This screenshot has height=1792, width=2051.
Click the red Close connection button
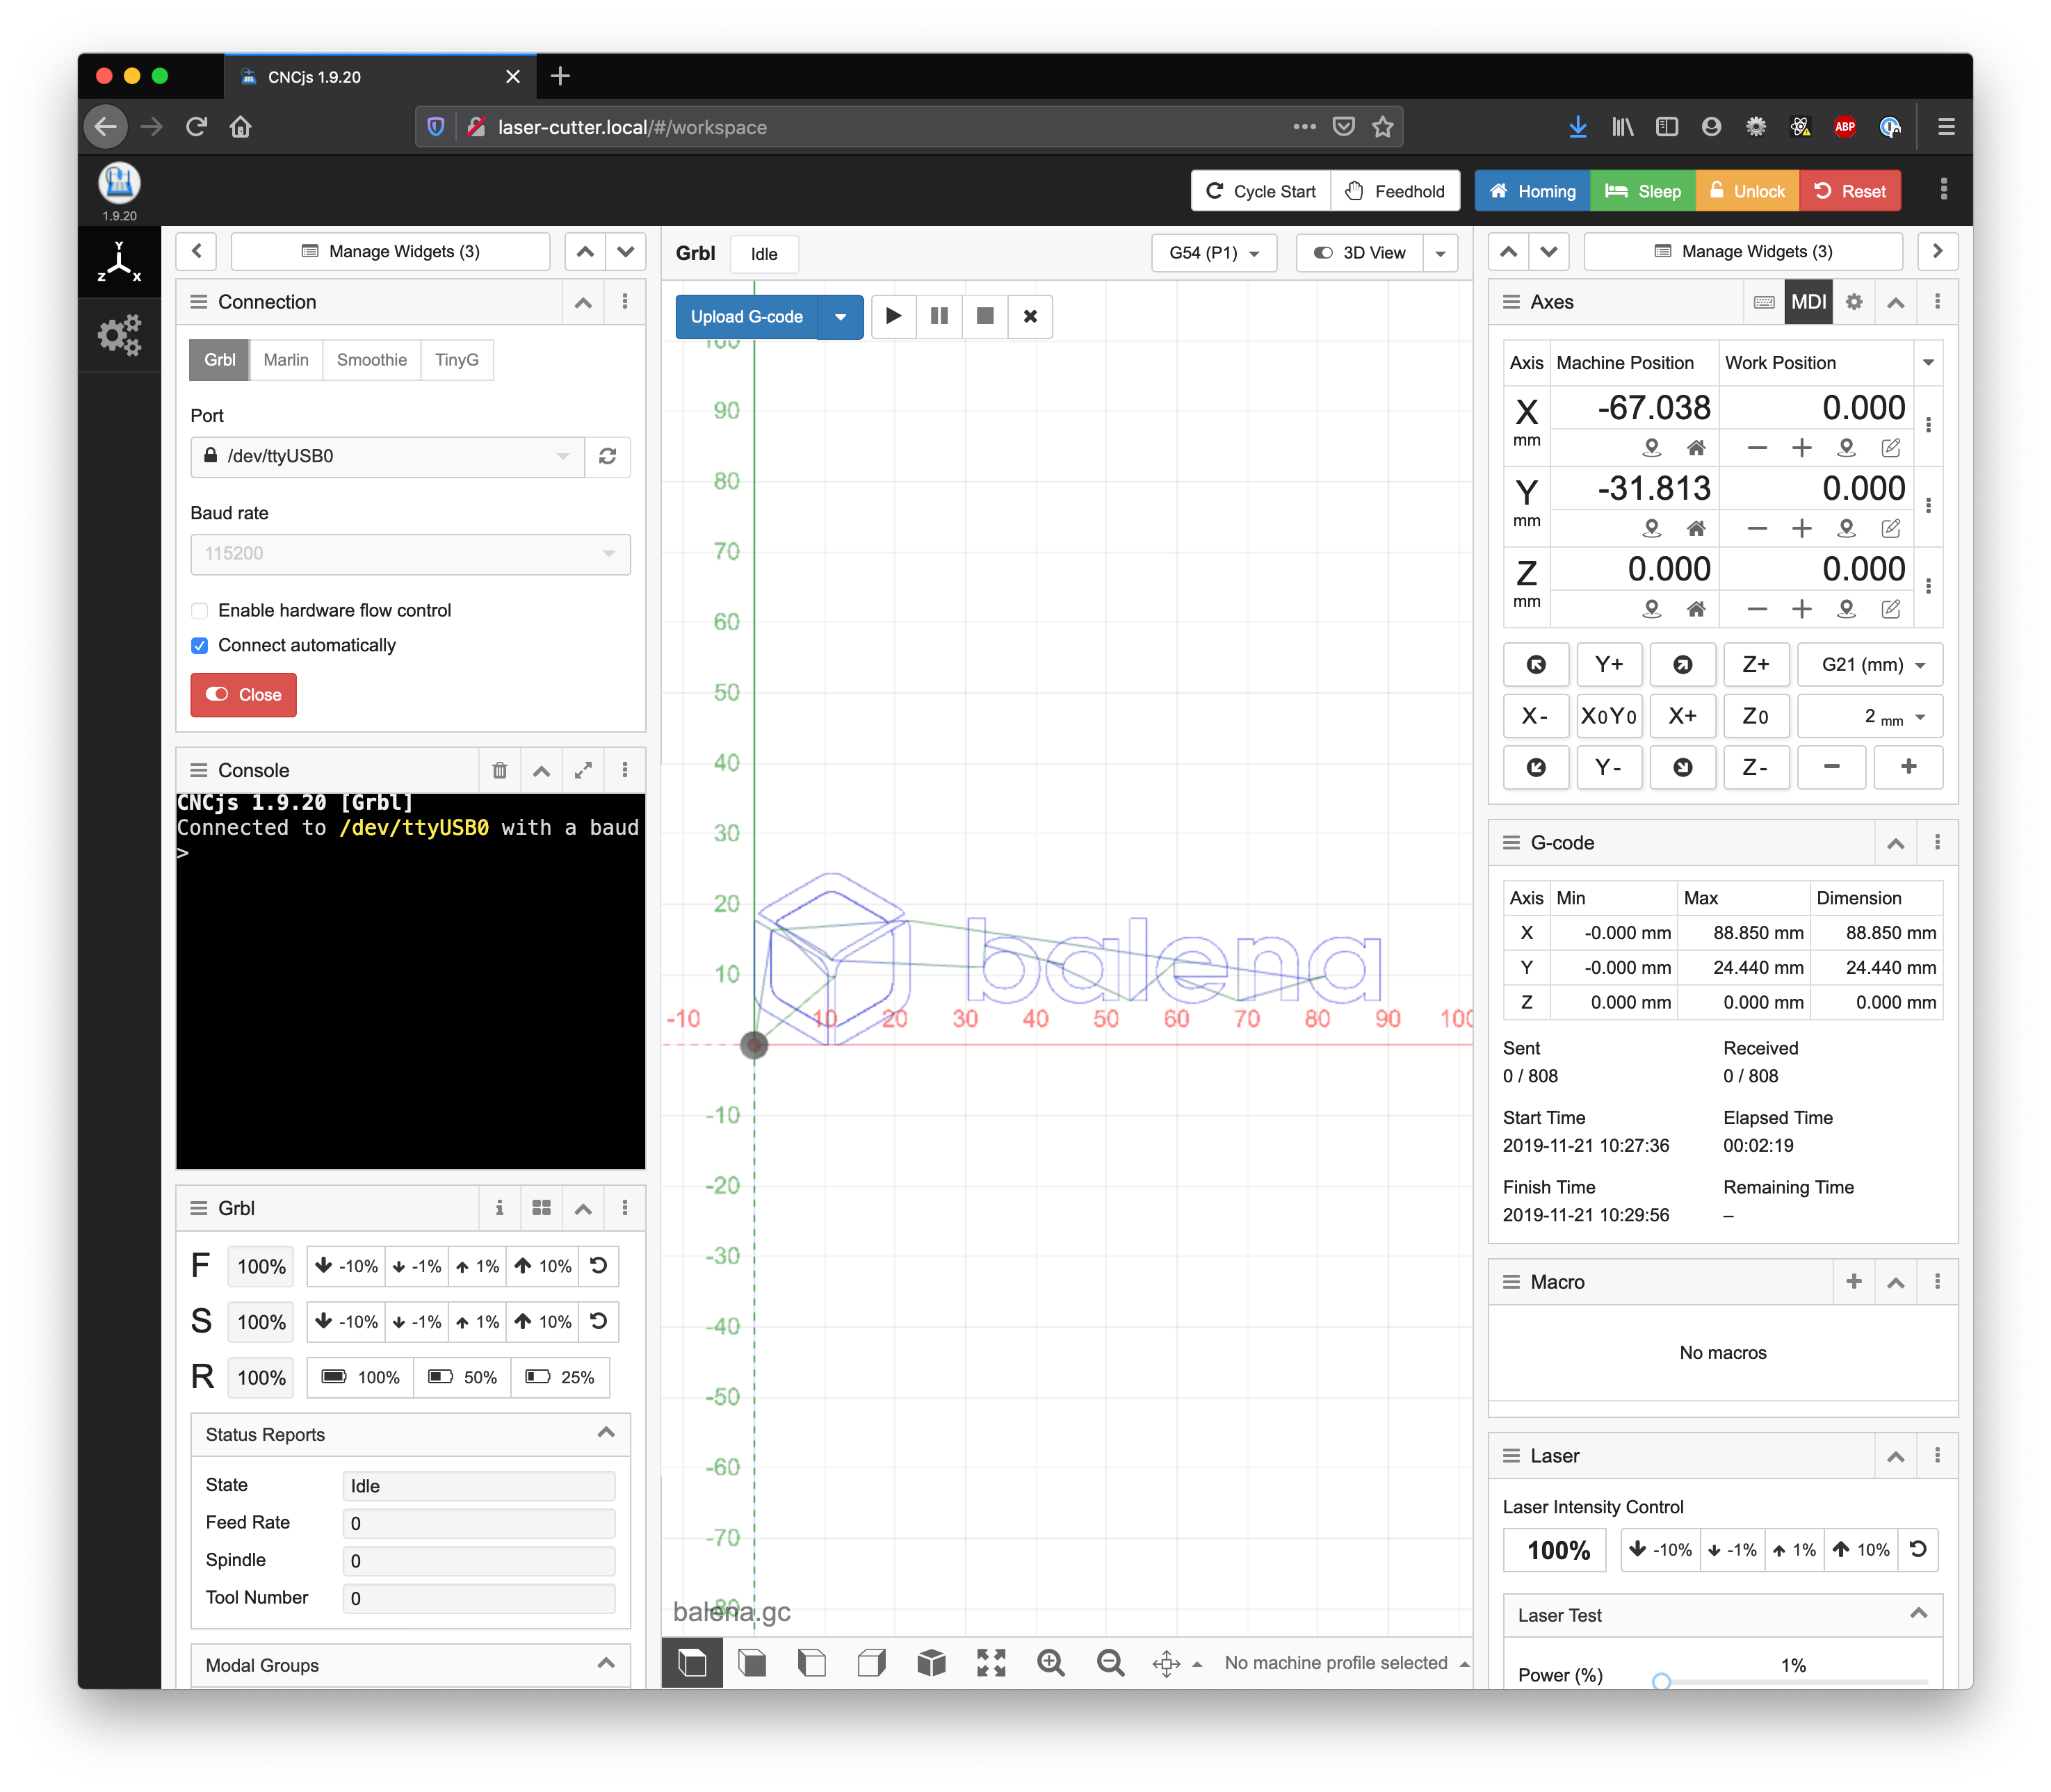244,695
